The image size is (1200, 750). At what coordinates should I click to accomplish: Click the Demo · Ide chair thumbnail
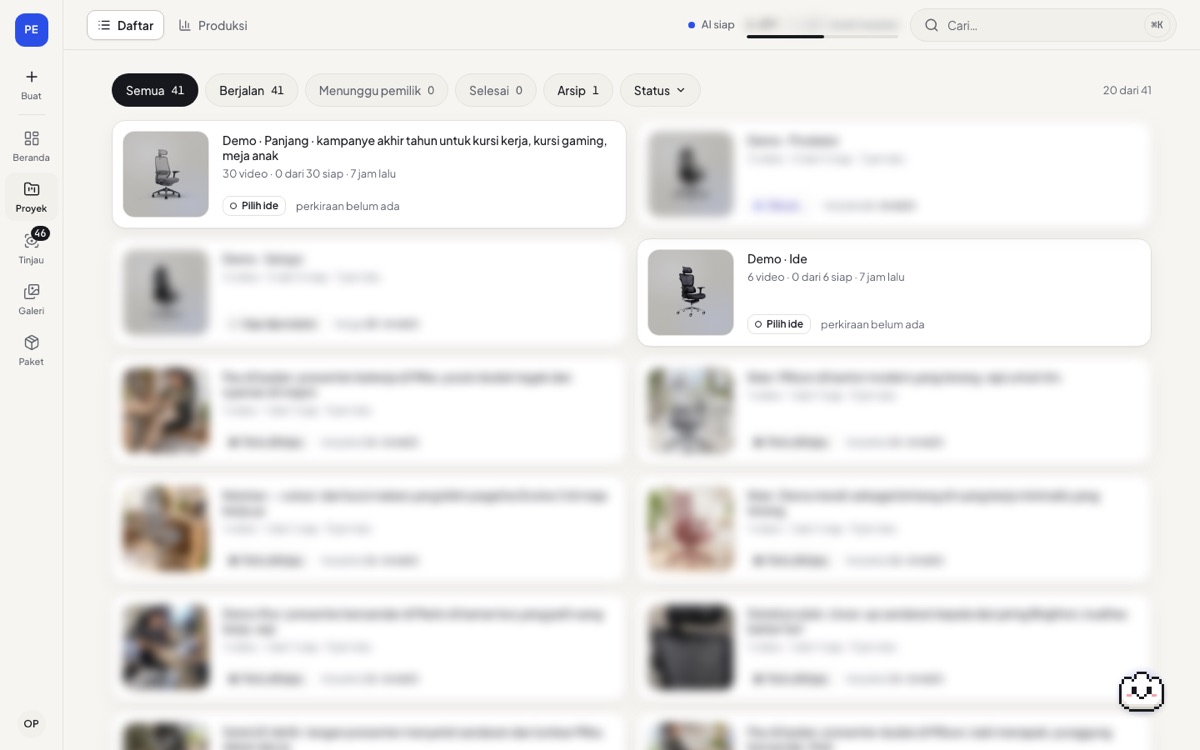click(x=691, y=292)
